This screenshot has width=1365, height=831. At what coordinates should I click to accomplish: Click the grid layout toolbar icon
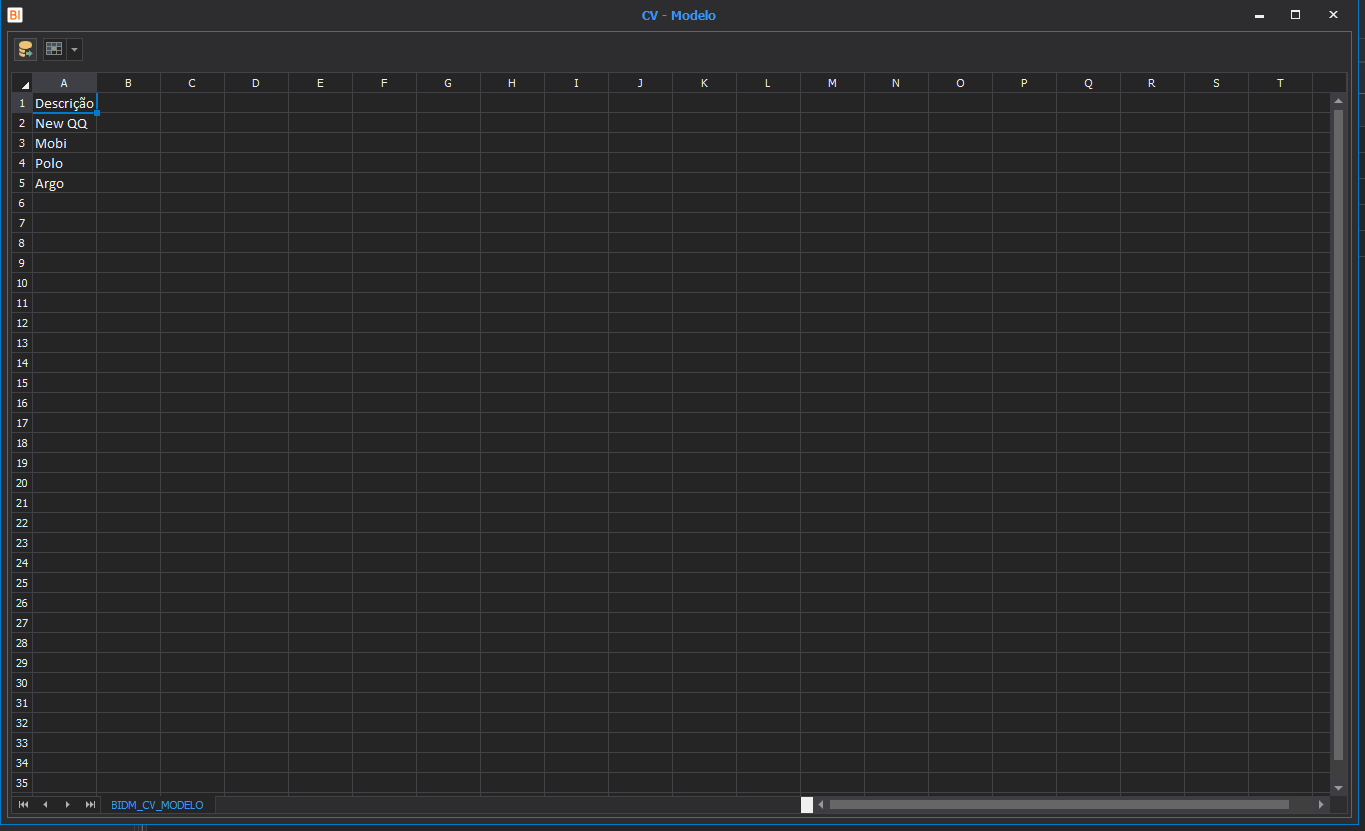54,49
